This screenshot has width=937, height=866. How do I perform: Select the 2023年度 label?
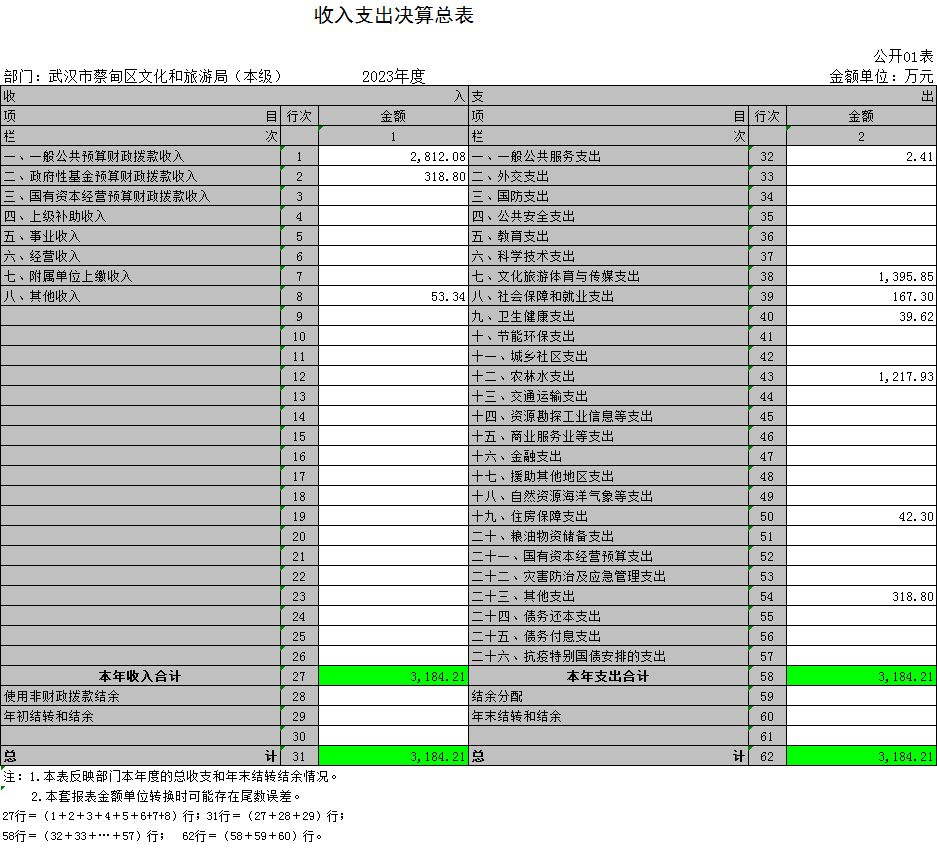coord(393,76)
